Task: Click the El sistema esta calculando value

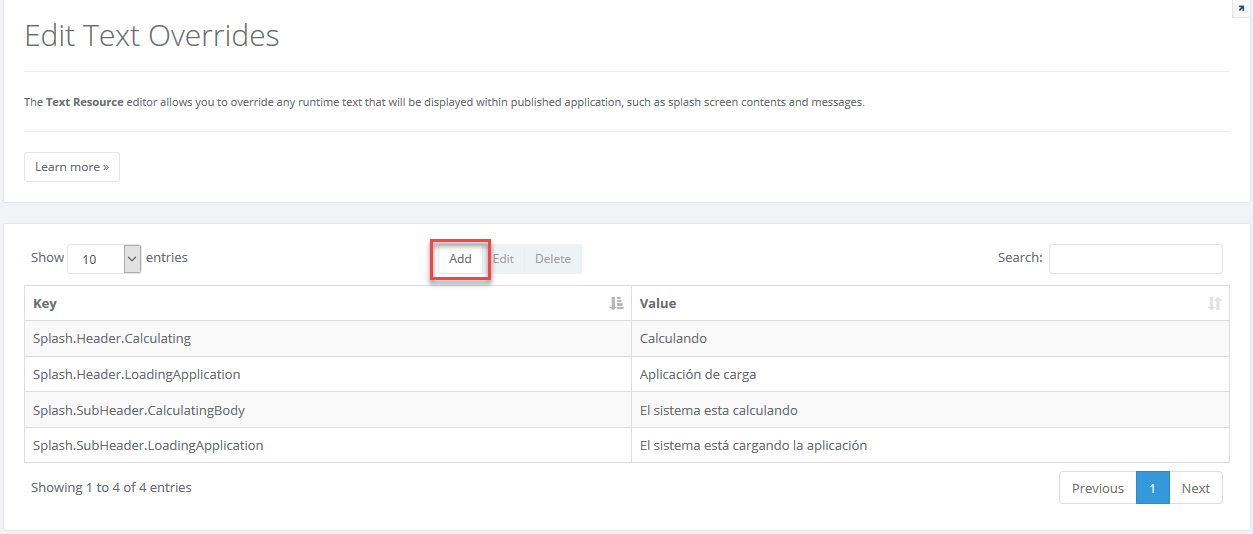Action: [x=718, y=411]
